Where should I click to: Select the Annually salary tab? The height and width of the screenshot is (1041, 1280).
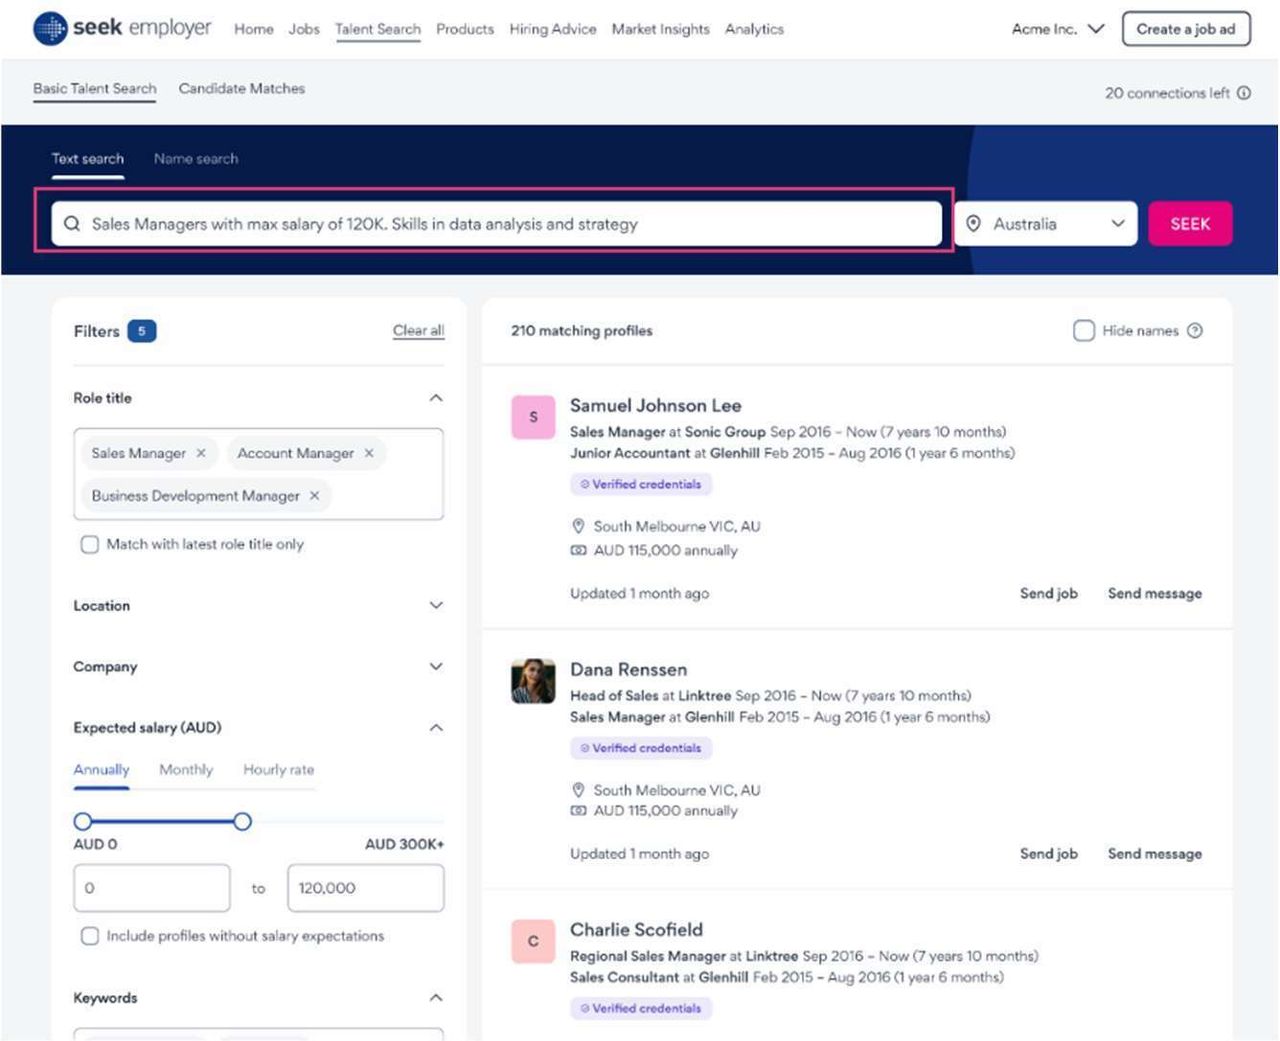[101, 769]
